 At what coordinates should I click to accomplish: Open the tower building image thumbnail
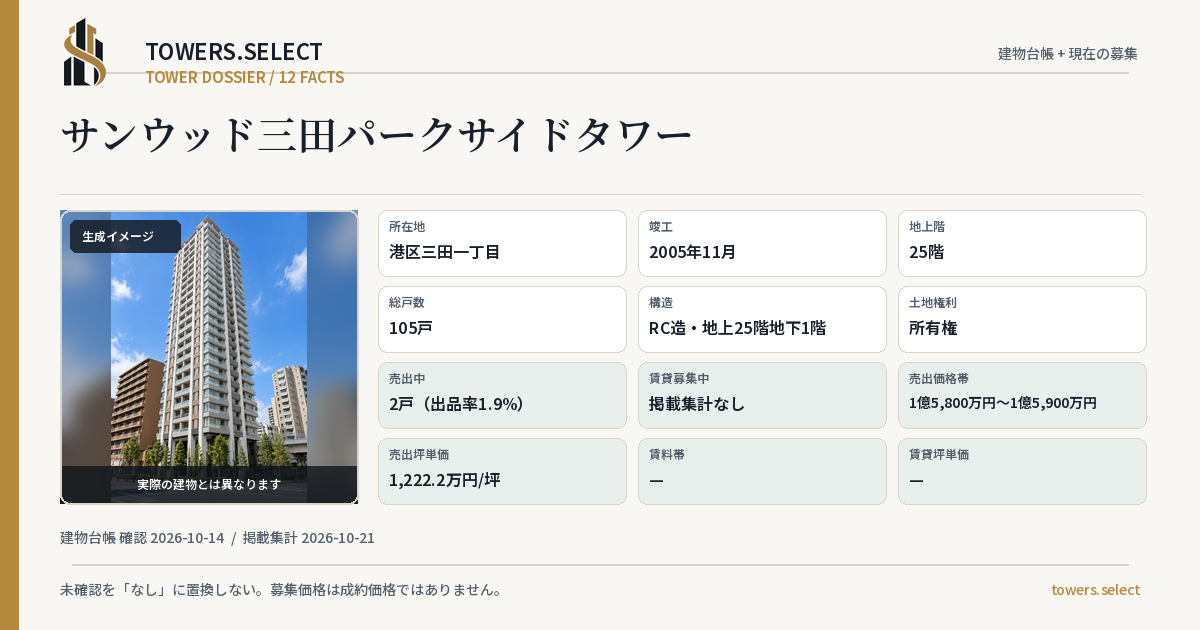(x=209, y=357)
